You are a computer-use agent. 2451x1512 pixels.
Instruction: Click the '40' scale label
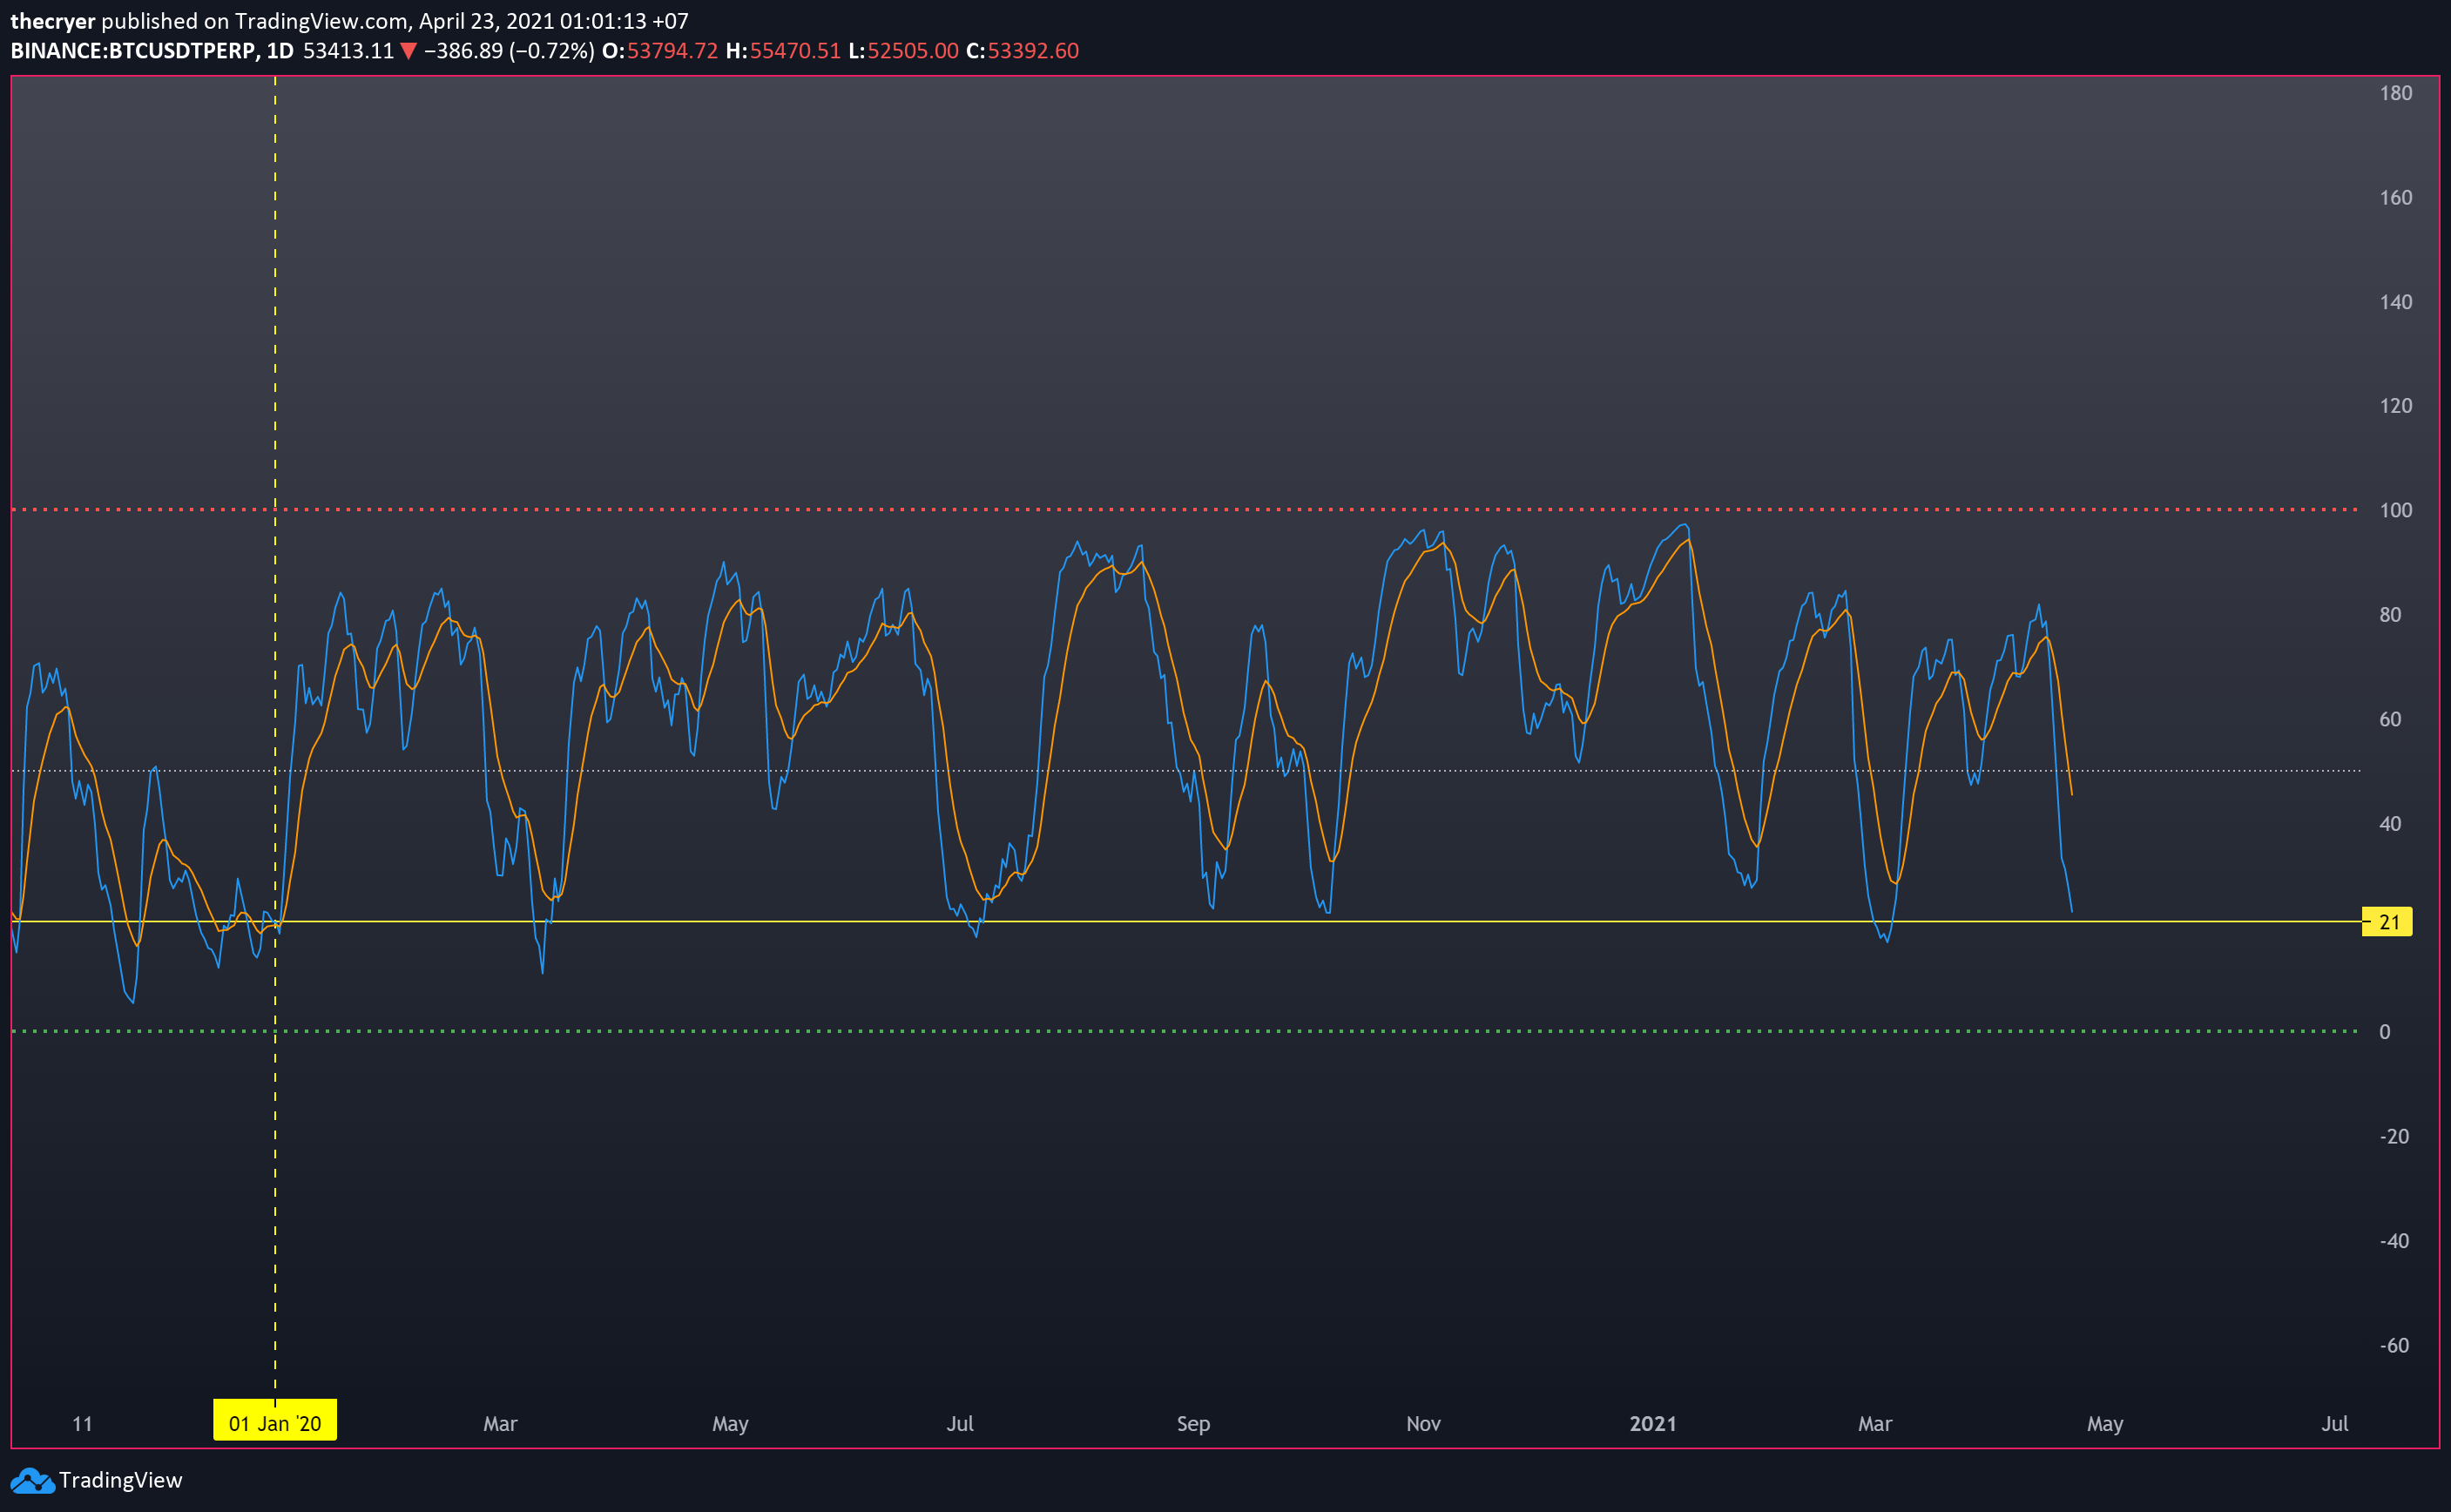2390,824
